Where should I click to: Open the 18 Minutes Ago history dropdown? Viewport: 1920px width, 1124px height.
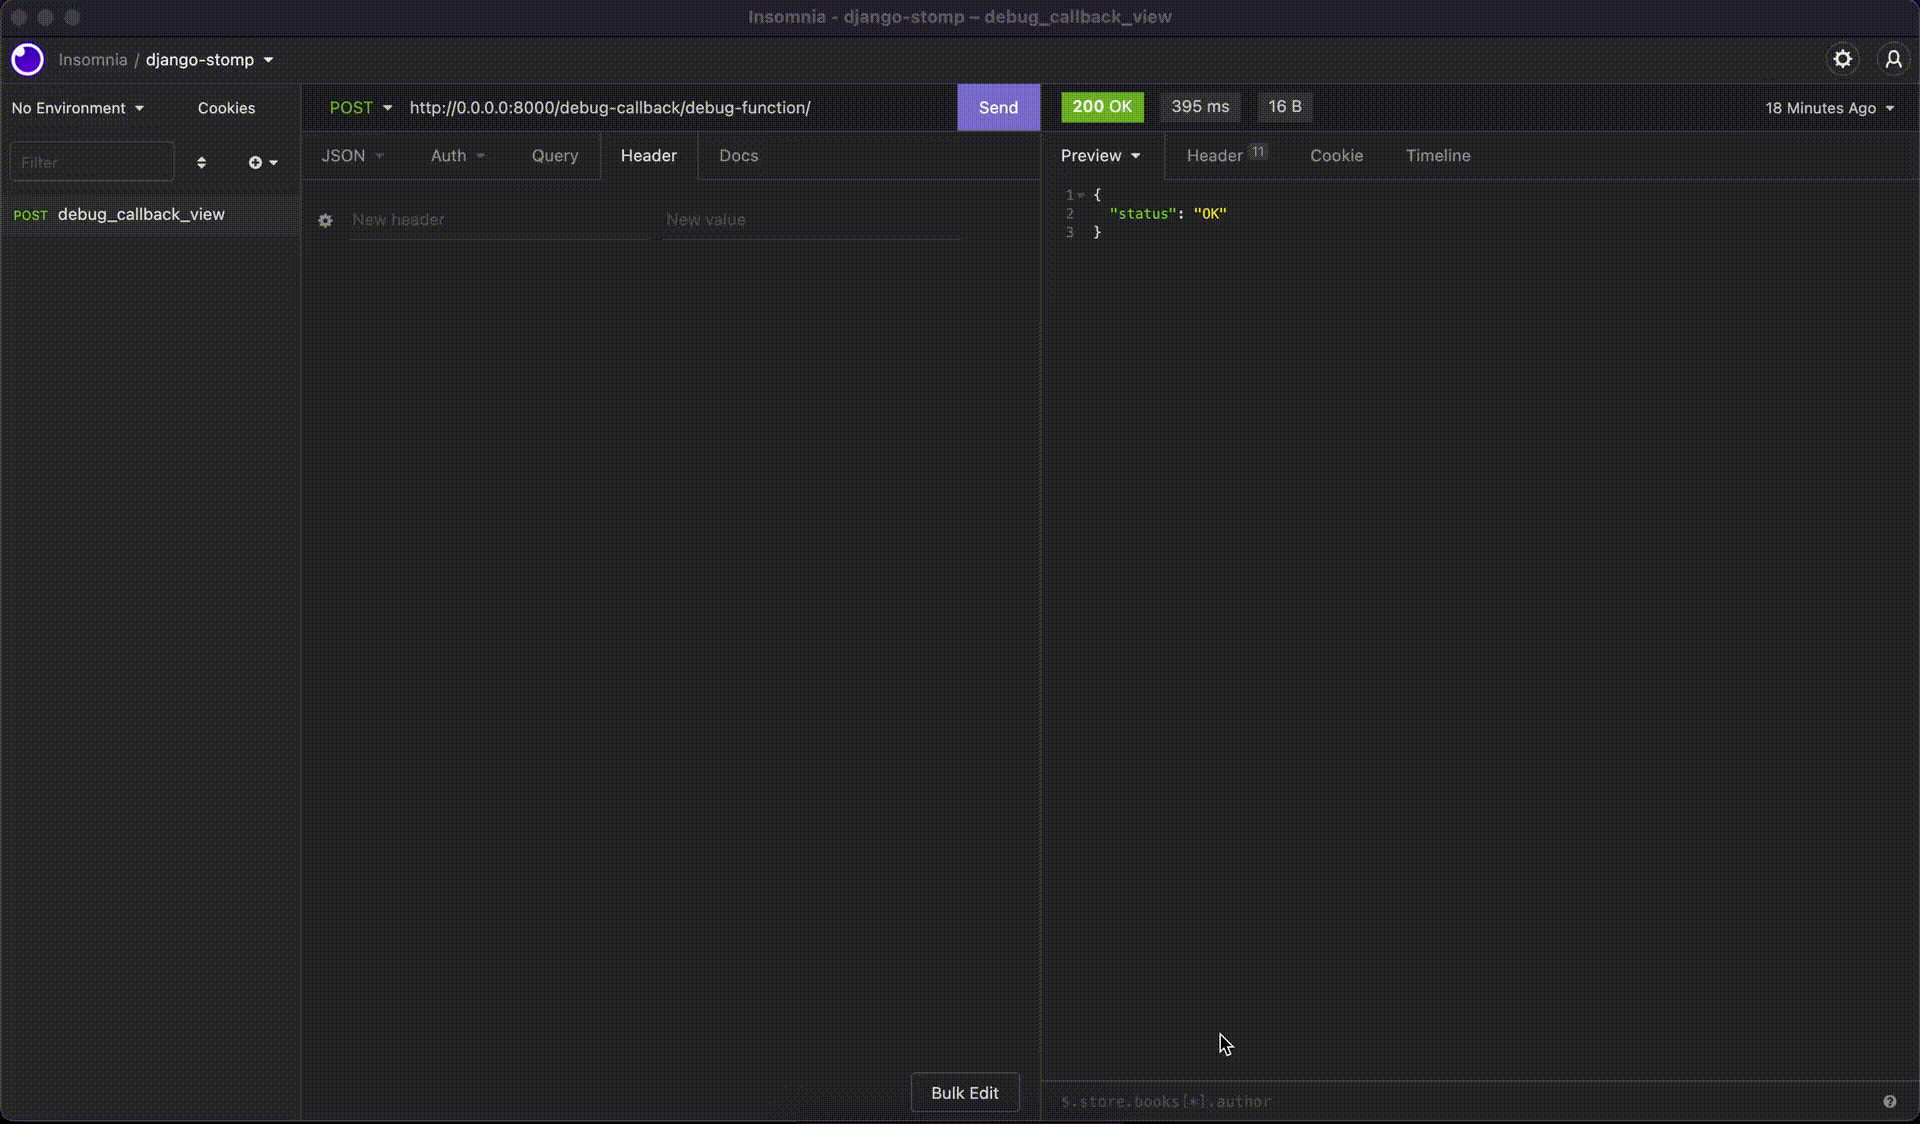coord(1829,108)
